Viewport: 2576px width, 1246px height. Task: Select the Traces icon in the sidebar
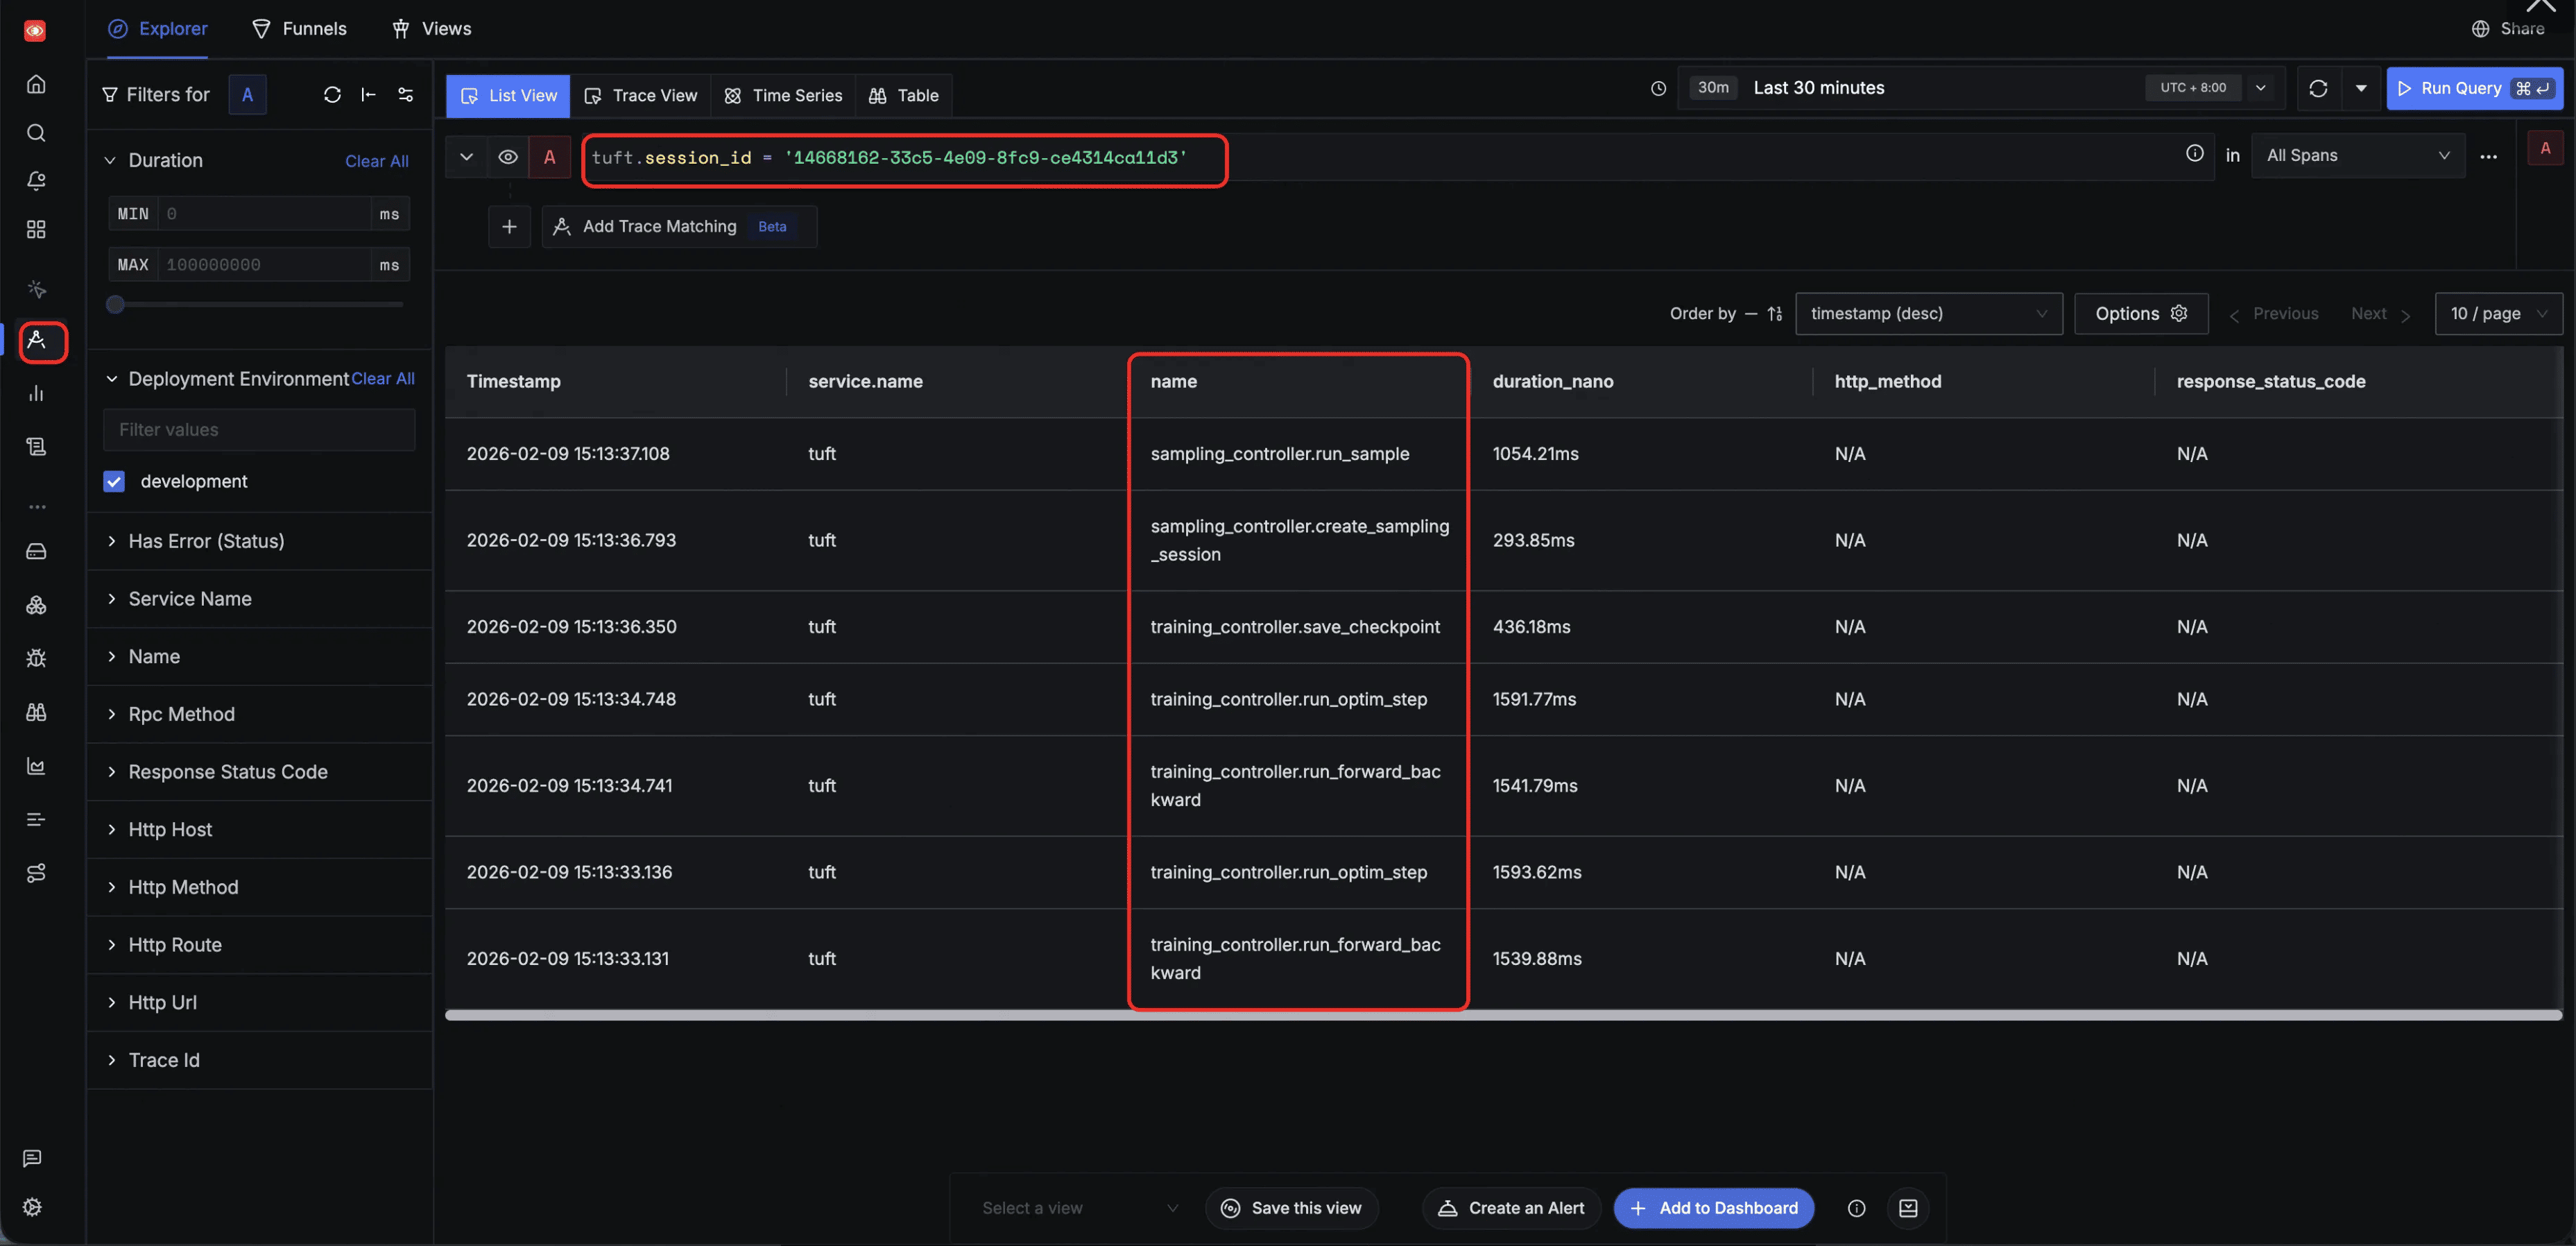click(42, 342)
